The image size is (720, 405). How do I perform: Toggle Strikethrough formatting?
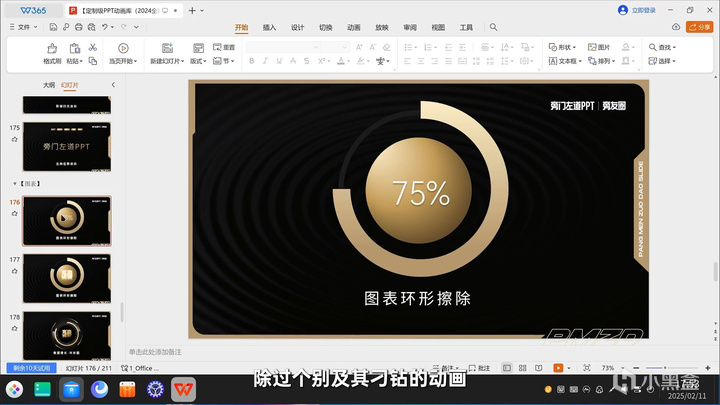(x=293, y=61)
